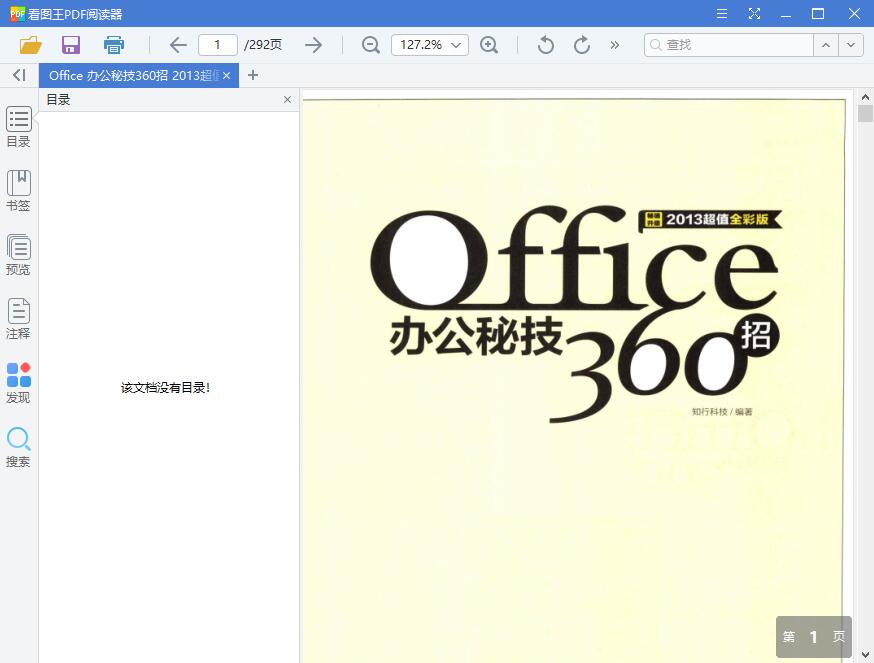
Task: Open the 127.2% zoom level dropdown
Action: coord(430,45)
